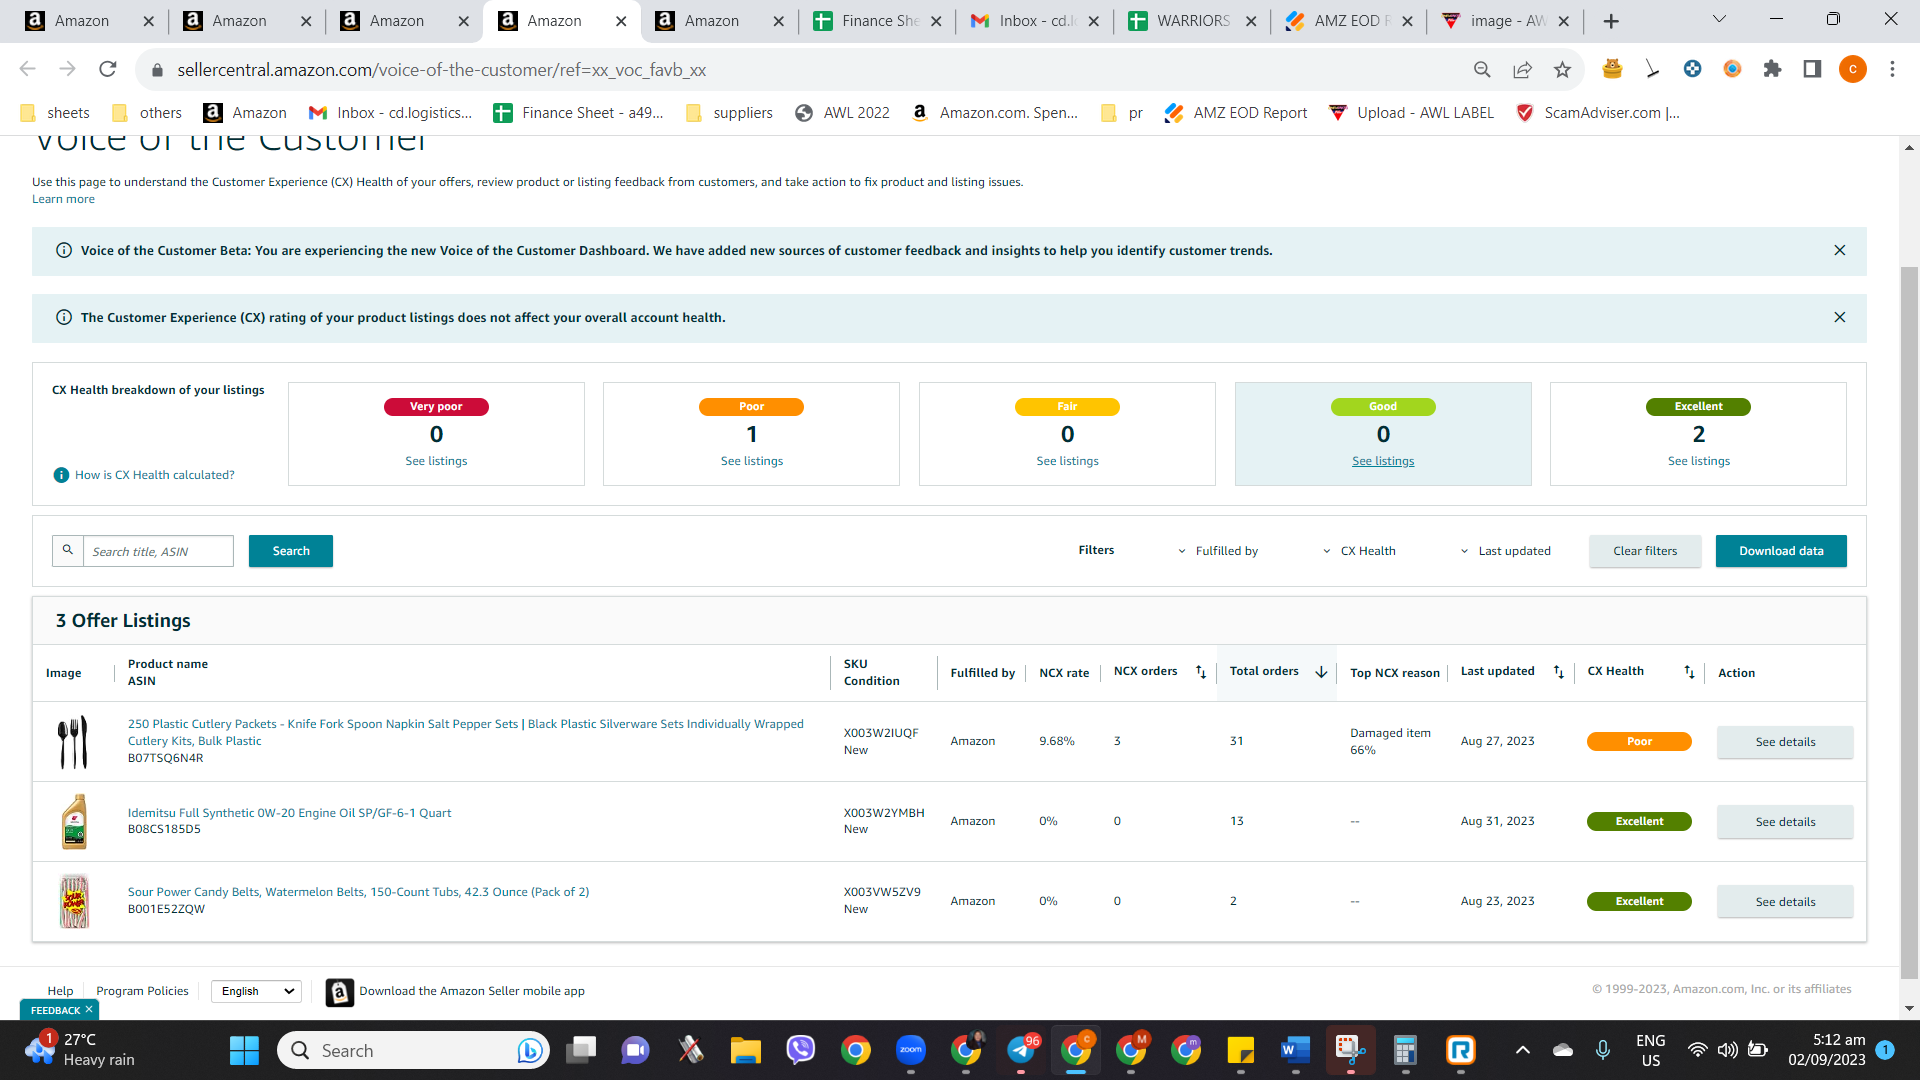Open the Program Policies footer link
Viewport: 1920px width, 1080px height.
coord(142,991)
